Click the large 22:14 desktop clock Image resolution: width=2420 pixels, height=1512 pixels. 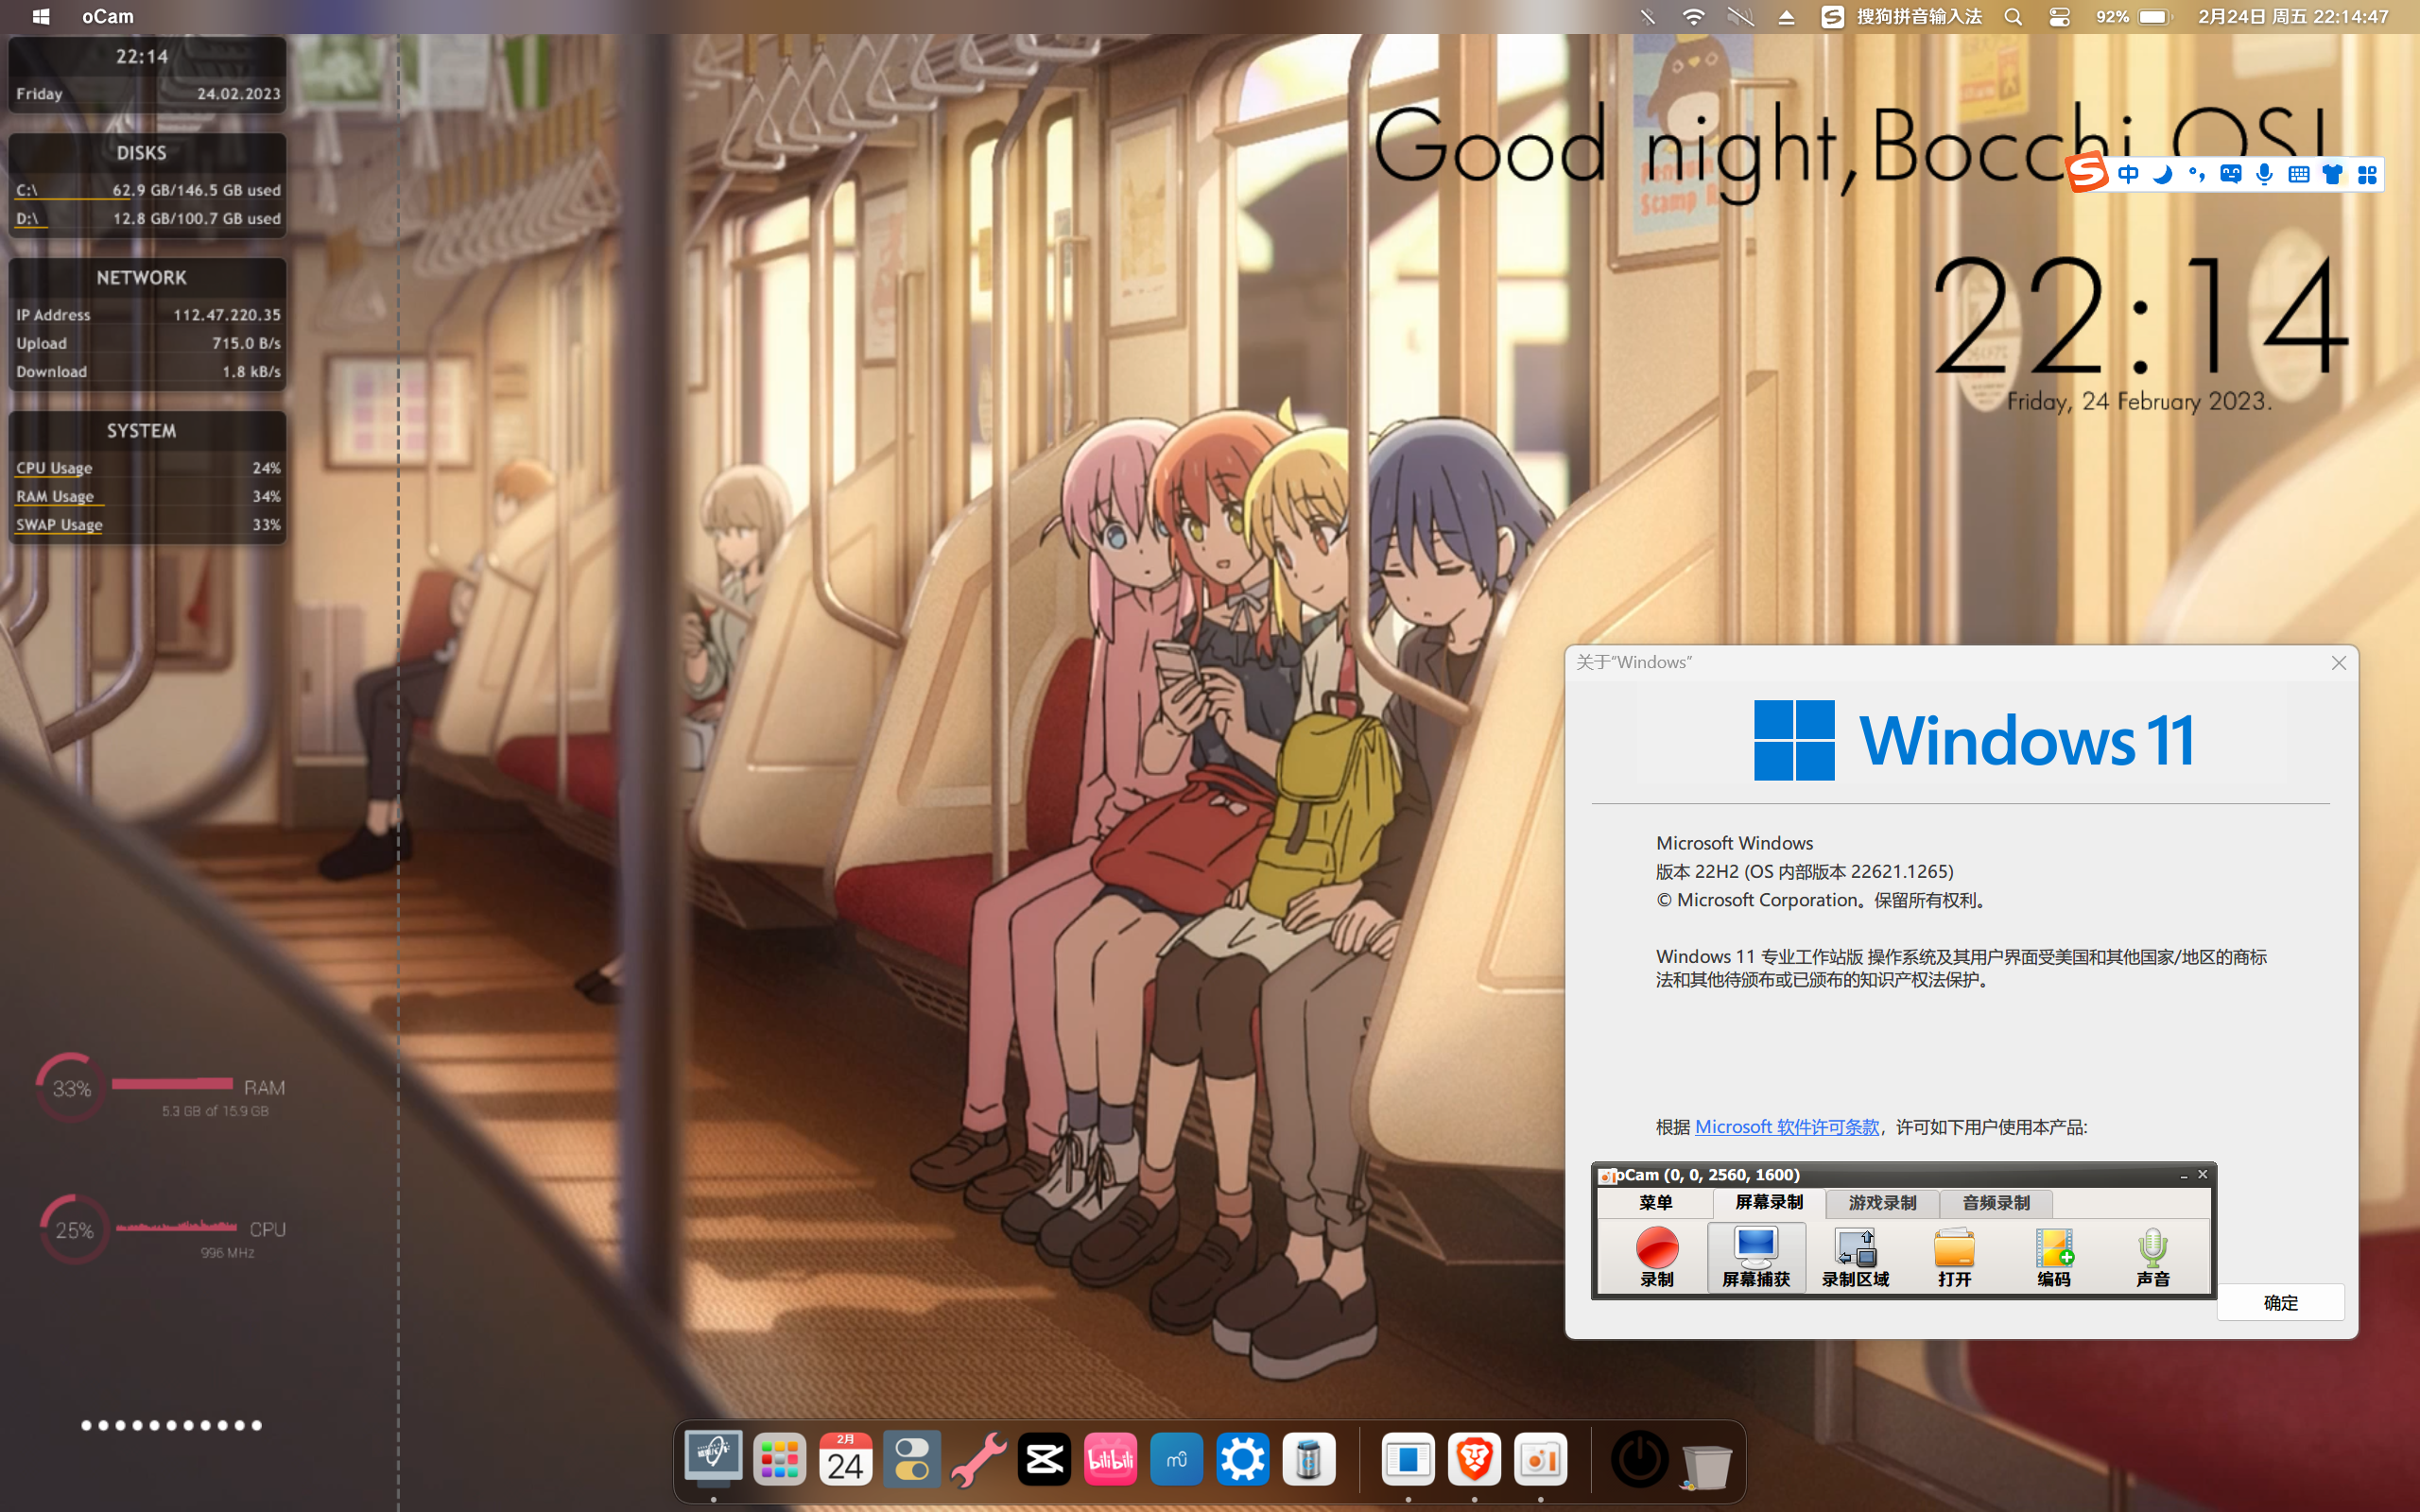[2140, 314]
